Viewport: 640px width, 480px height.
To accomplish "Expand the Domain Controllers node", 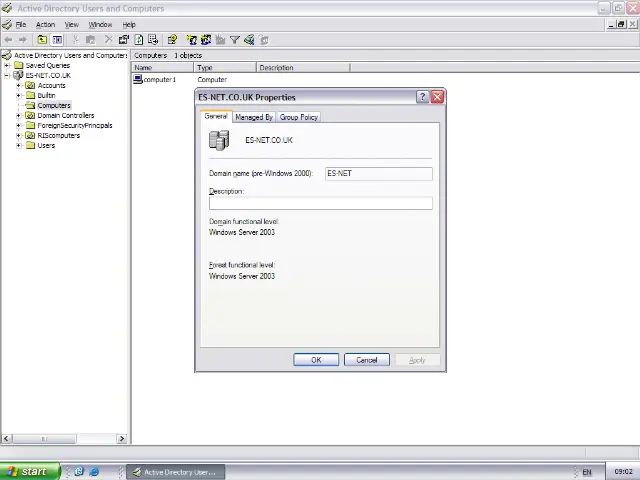I will (x=18, y=116).
